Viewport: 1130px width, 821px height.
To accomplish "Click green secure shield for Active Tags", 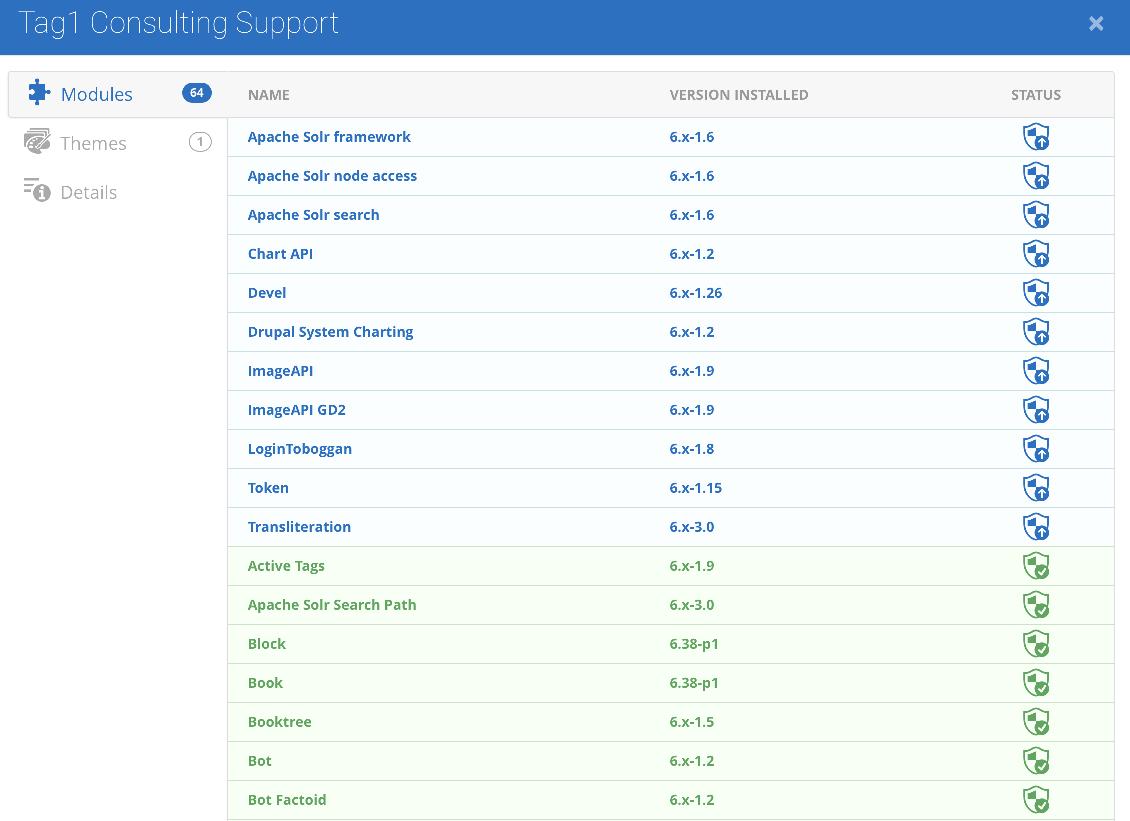I will [1036, 566].
